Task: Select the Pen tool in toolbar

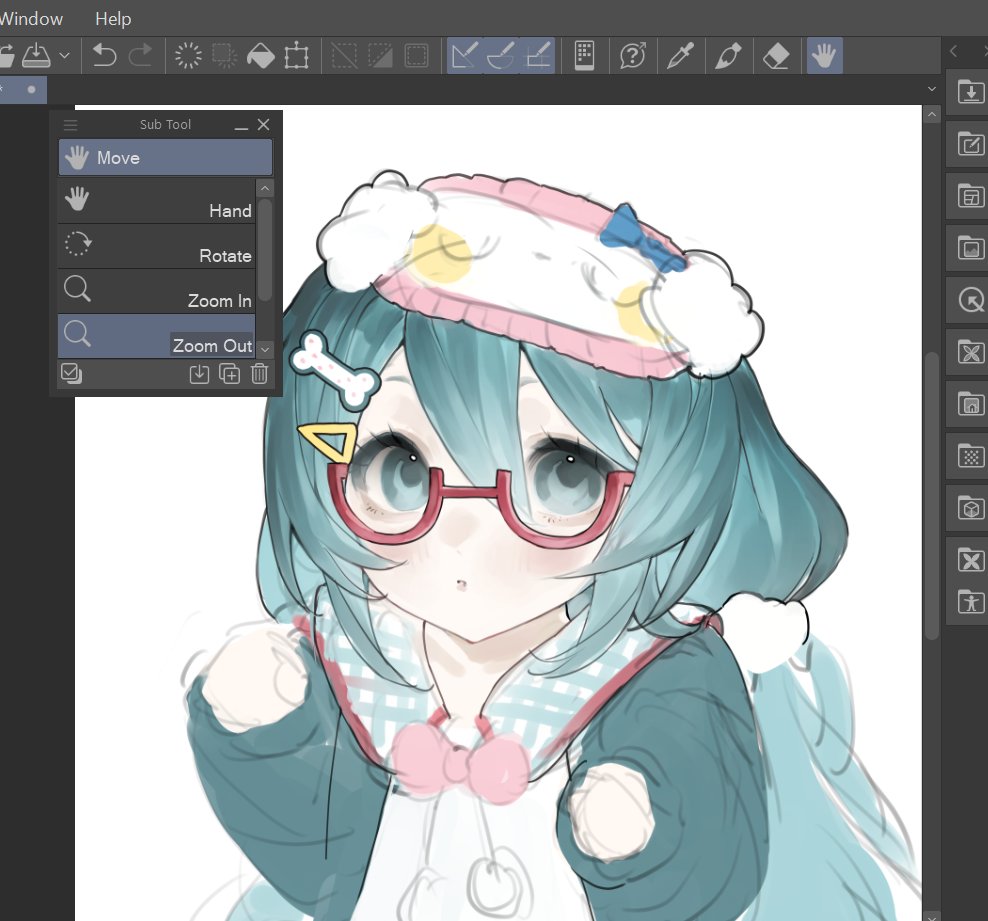Action: pyautogui.click(x=728, y=55)
